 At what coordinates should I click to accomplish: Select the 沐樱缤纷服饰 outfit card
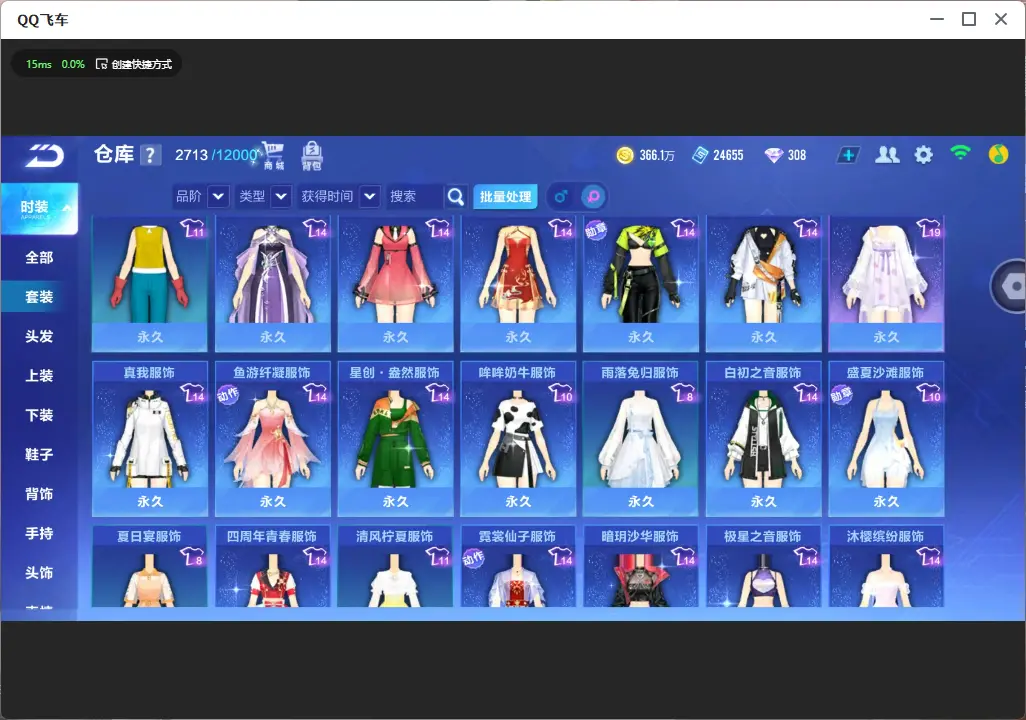point(886,566)
